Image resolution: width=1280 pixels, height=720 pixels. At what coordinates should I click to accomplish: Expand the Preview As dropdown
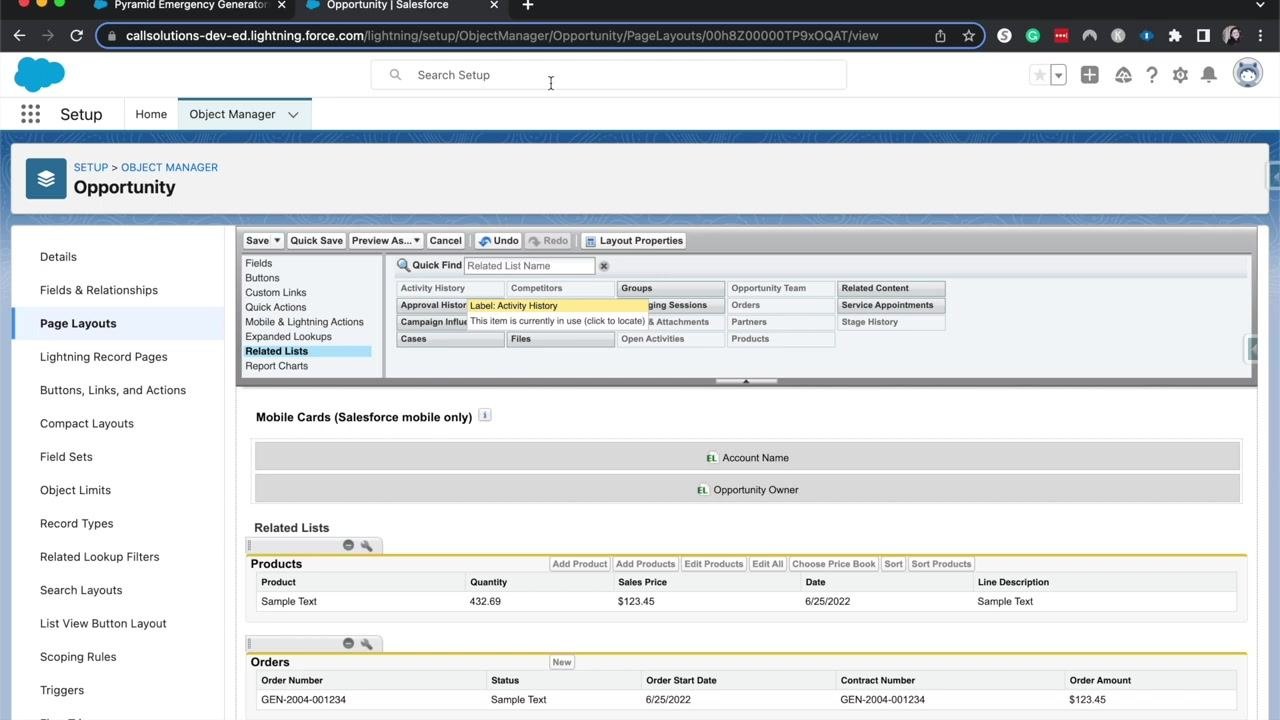click(417, 240)
